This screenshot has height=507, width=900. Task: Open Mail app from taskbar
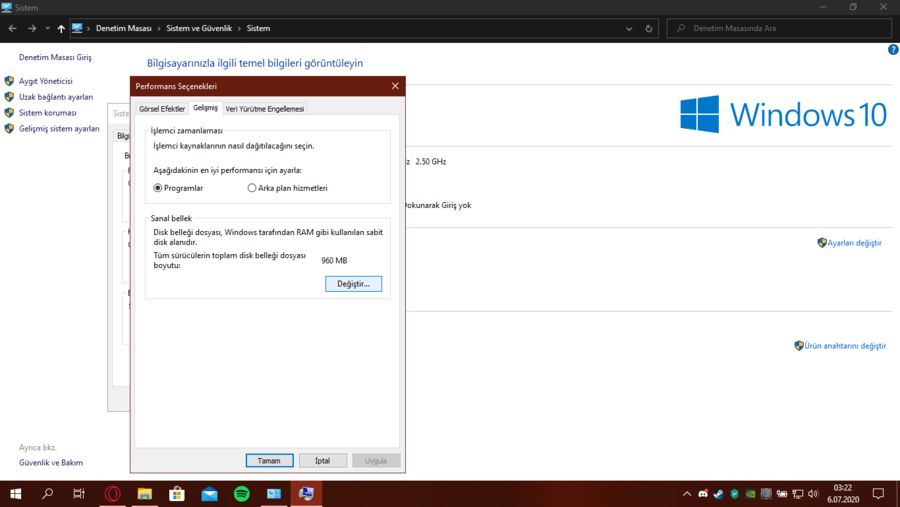[x=210, y=494]
